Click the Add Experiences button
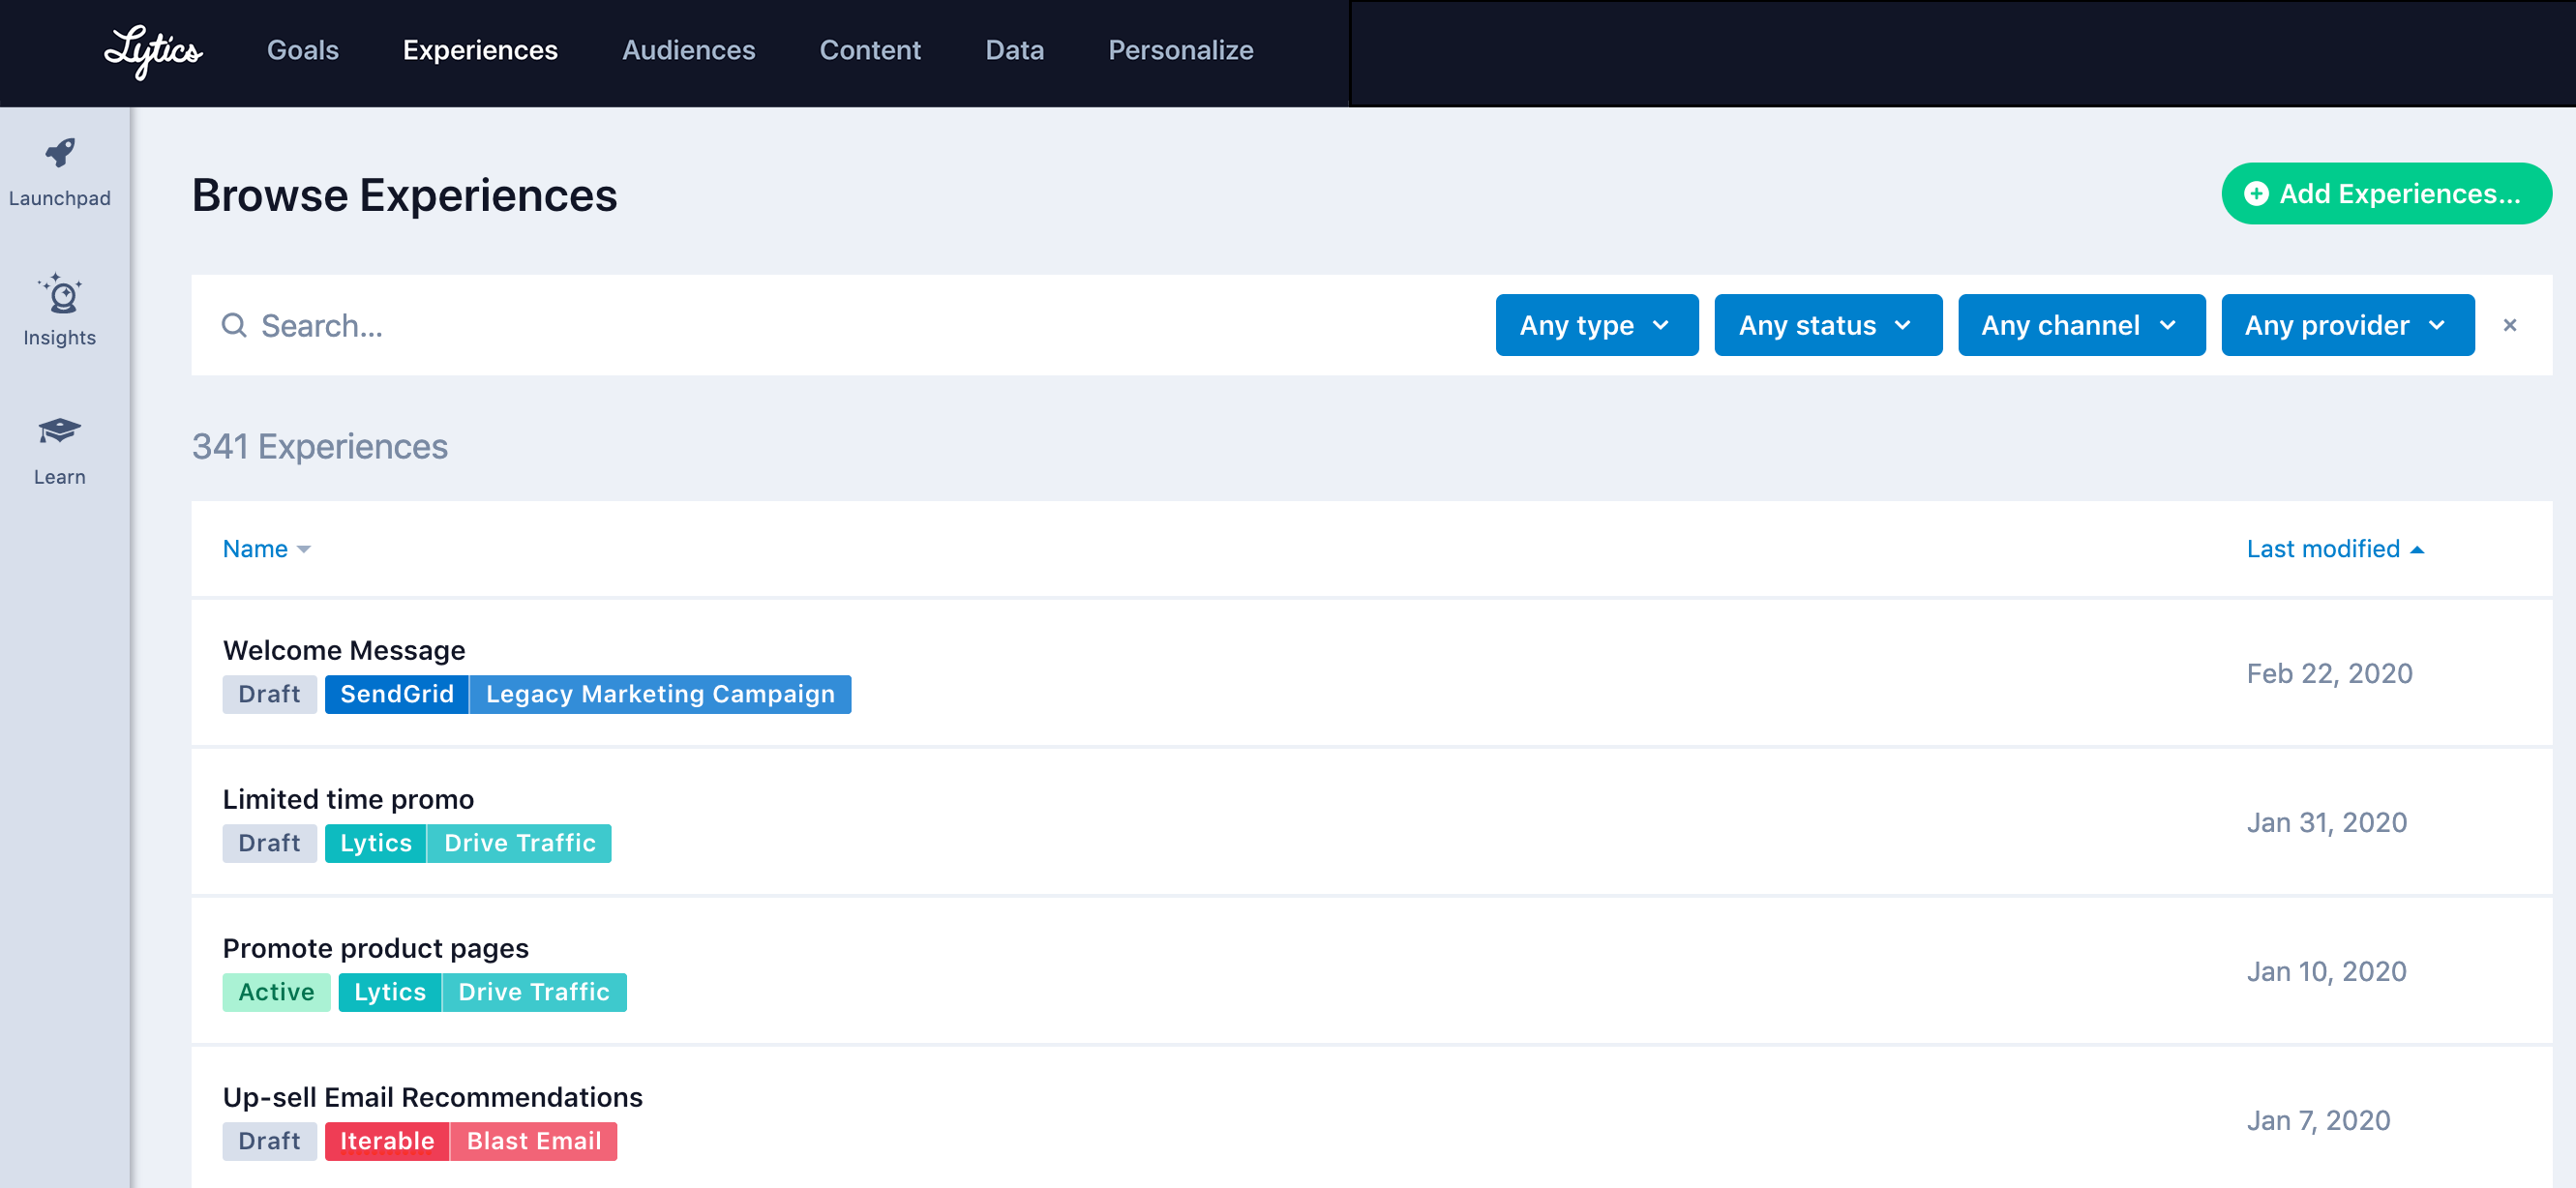The height and width of the screenshot is (1188, 2576). 2386,194
